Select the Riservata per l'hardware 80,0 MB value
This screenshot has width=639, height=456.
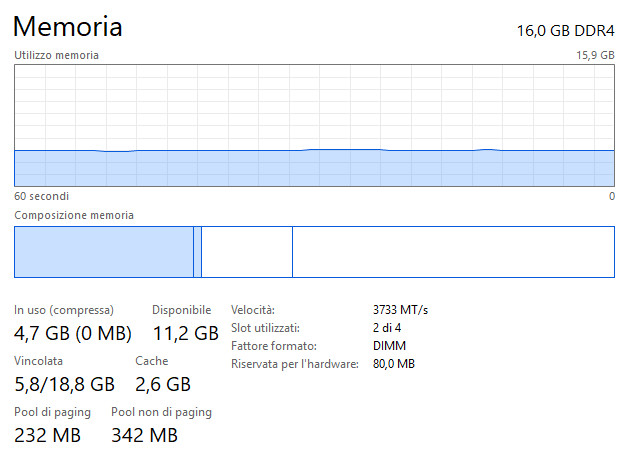394,364
